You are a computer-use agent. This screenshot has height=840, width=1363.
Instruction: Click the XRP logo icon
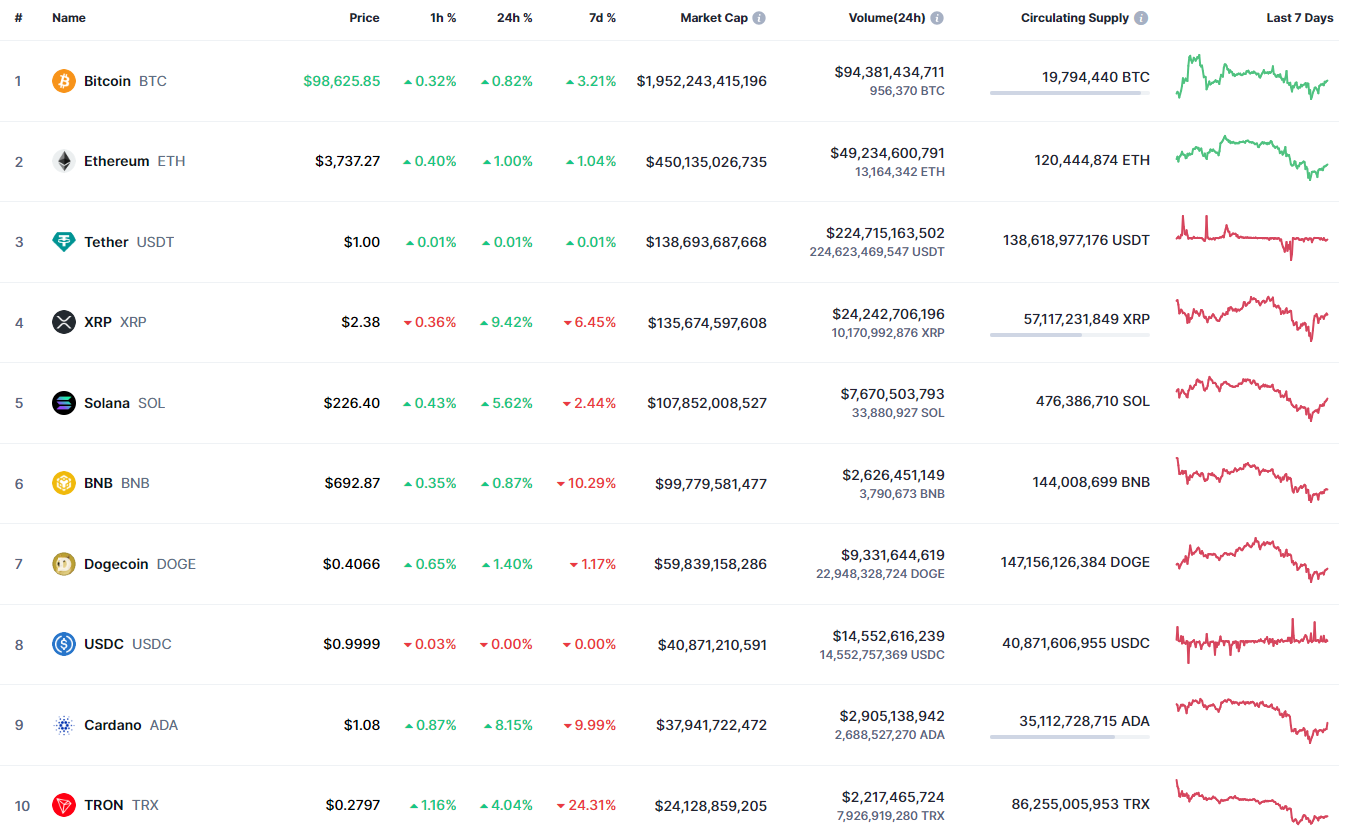[64, 322]
